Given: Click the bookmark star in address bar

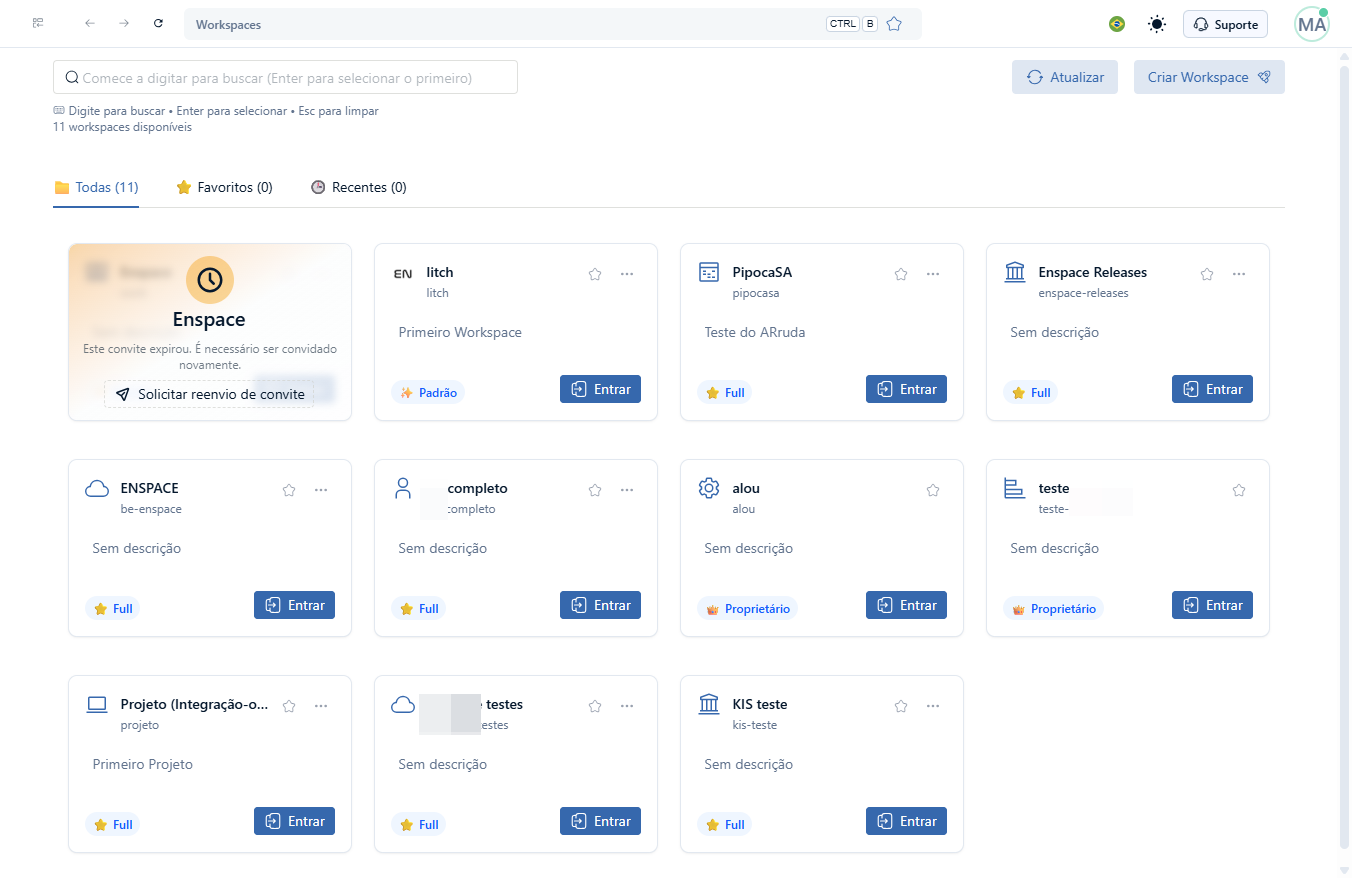Looking at the screenshot, I should [894, 24].
